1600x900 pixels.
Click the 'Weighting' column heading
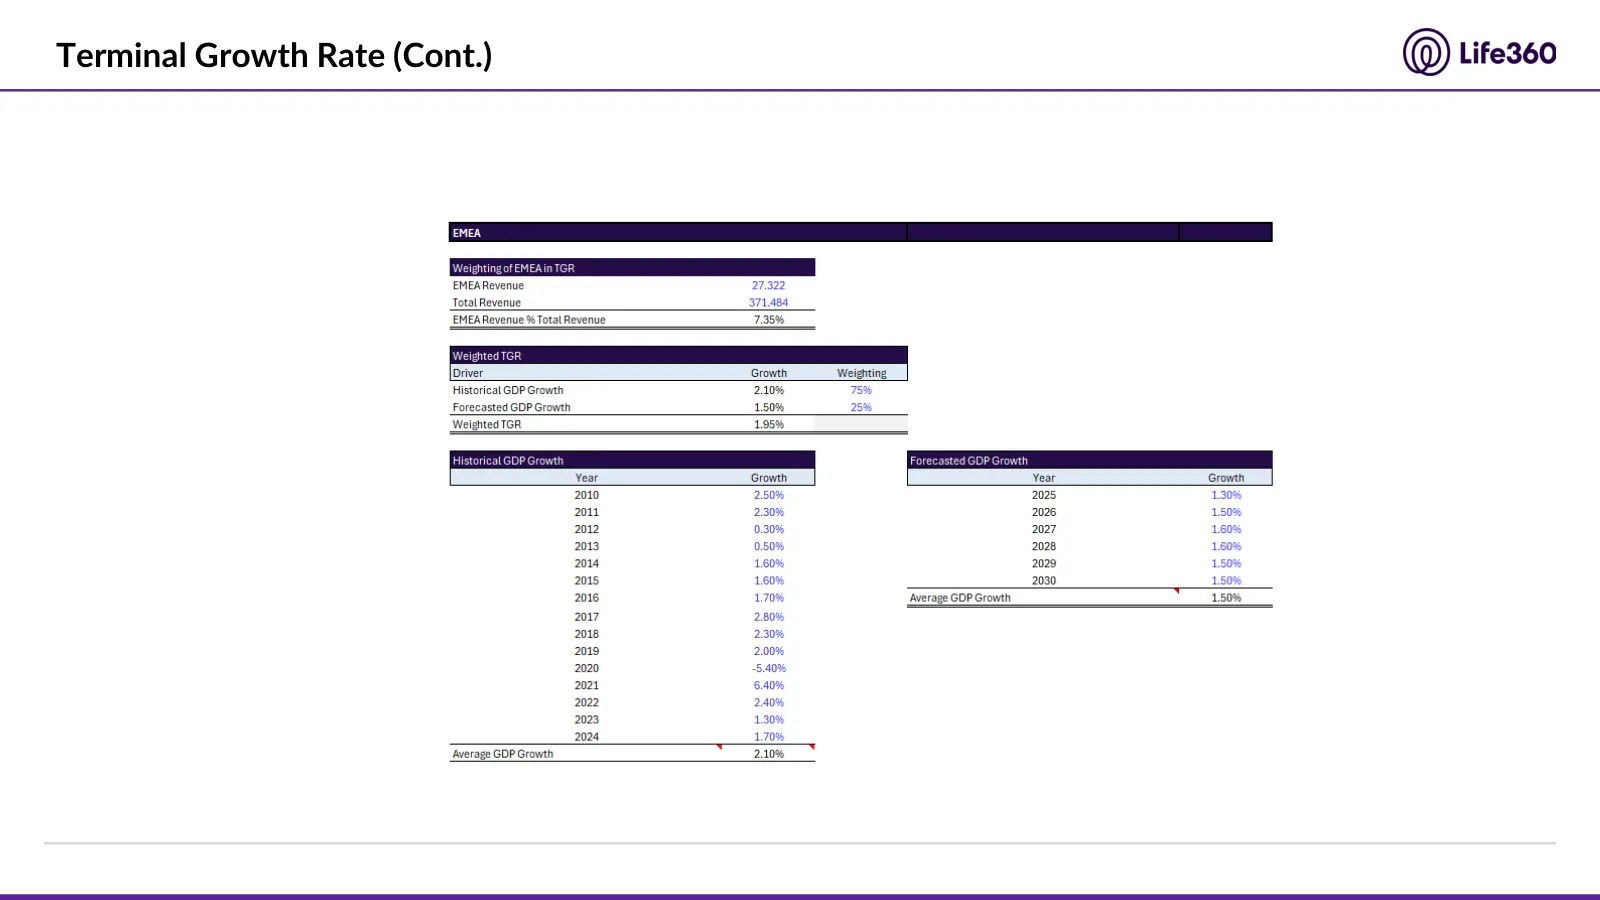tap(861, 373)
